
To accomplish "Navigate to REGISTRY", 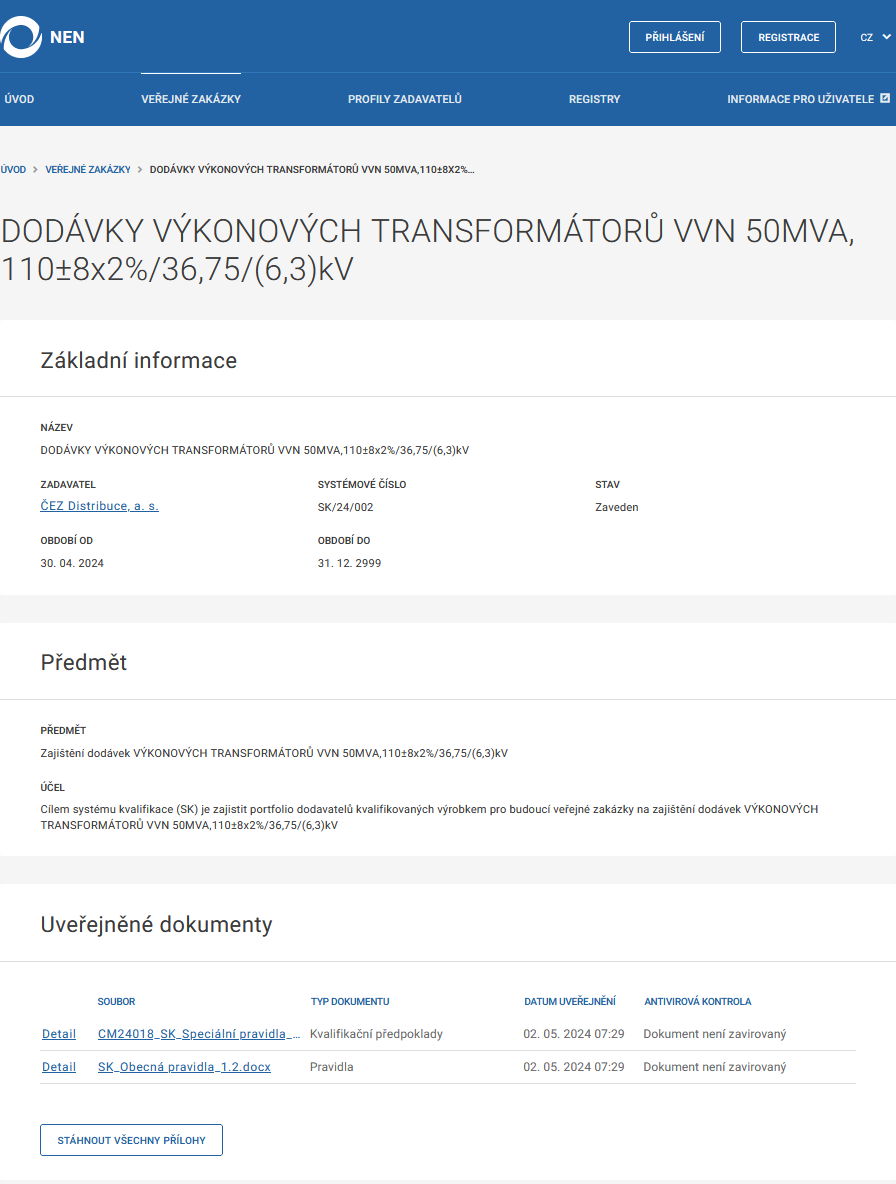I will coord(594,99).
